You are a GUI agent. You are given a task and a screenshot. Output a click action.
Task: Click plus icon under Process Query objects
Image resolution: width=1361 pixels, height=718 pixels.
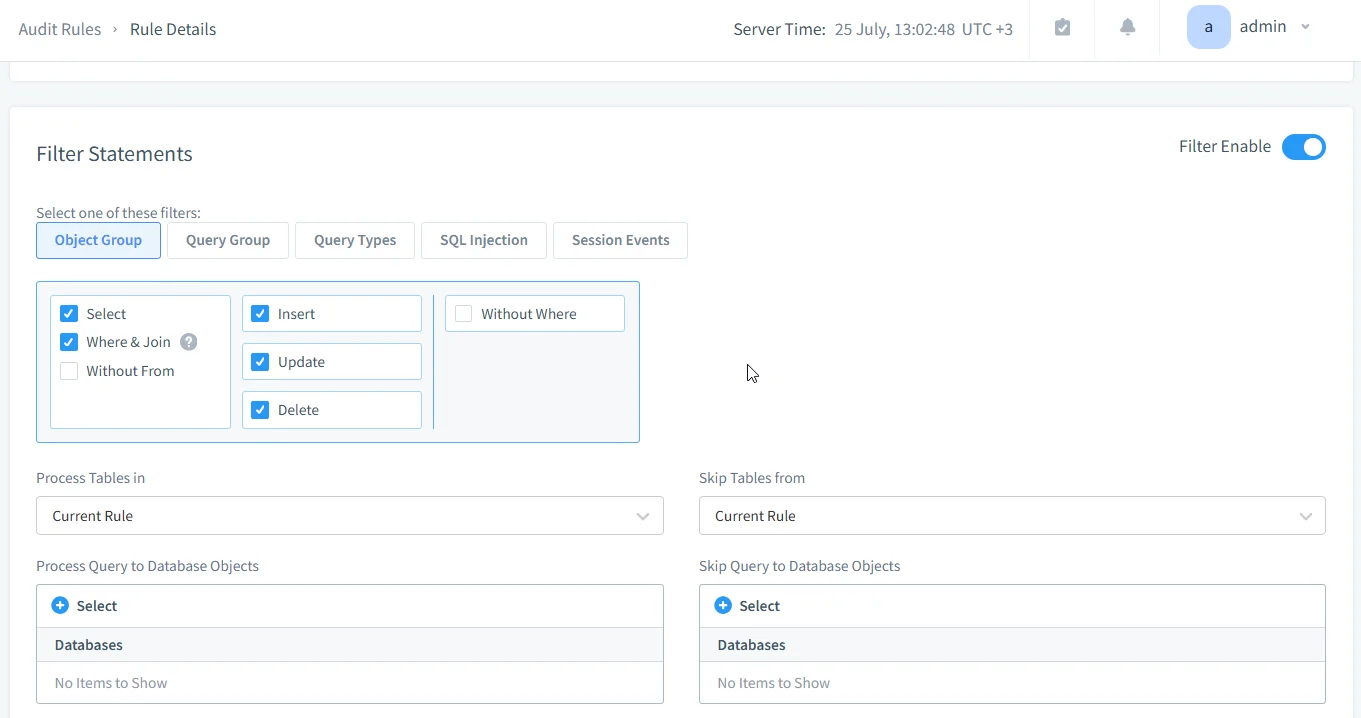click(x=60, y=606)
